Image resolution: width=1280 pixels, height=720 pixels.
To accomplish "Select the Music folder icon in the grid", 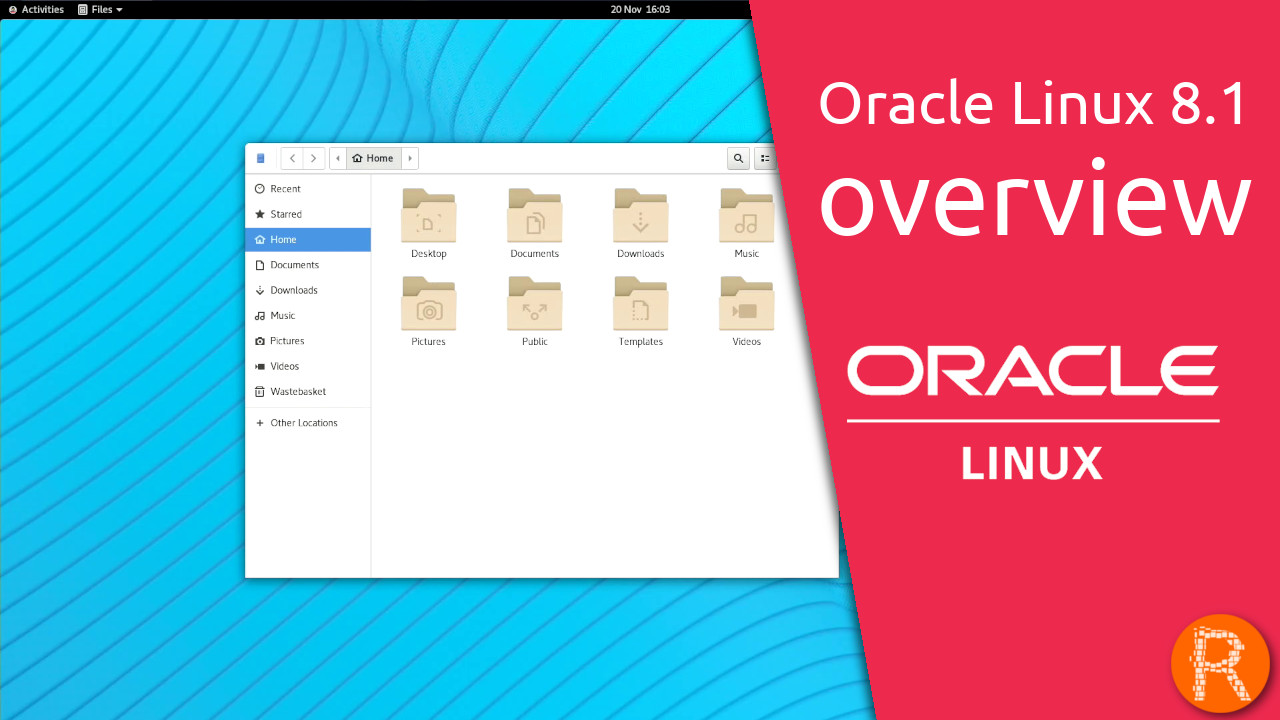I will click(x=747, y=215).
